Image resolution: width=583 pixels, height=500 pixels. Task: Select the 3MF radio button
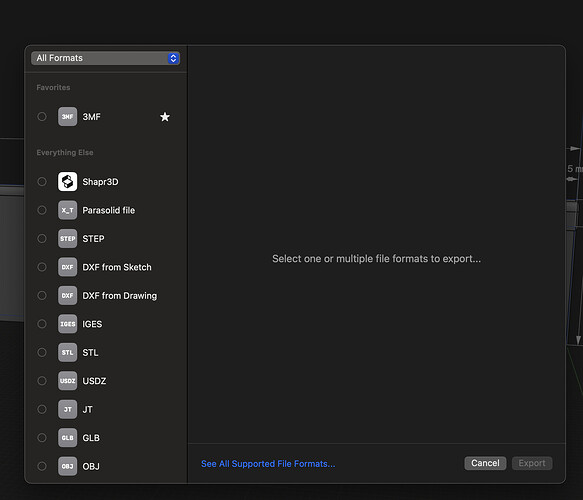(x=42, y=117)
